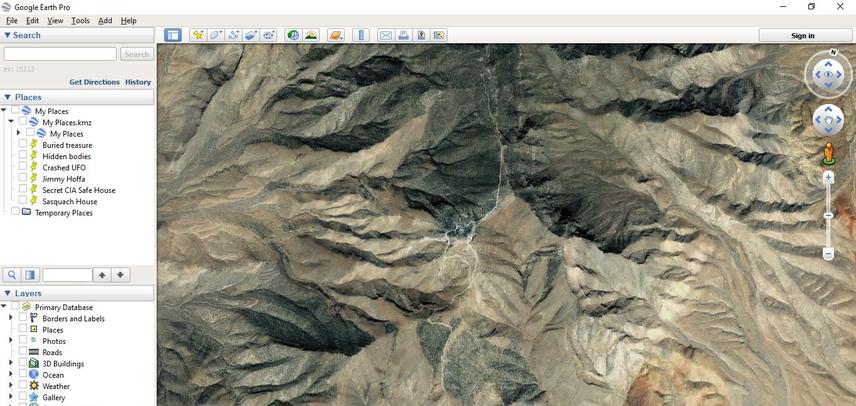Click the Places panel magnifier search icon
This screenshot has width=856, height=406.
pos(12,274)
